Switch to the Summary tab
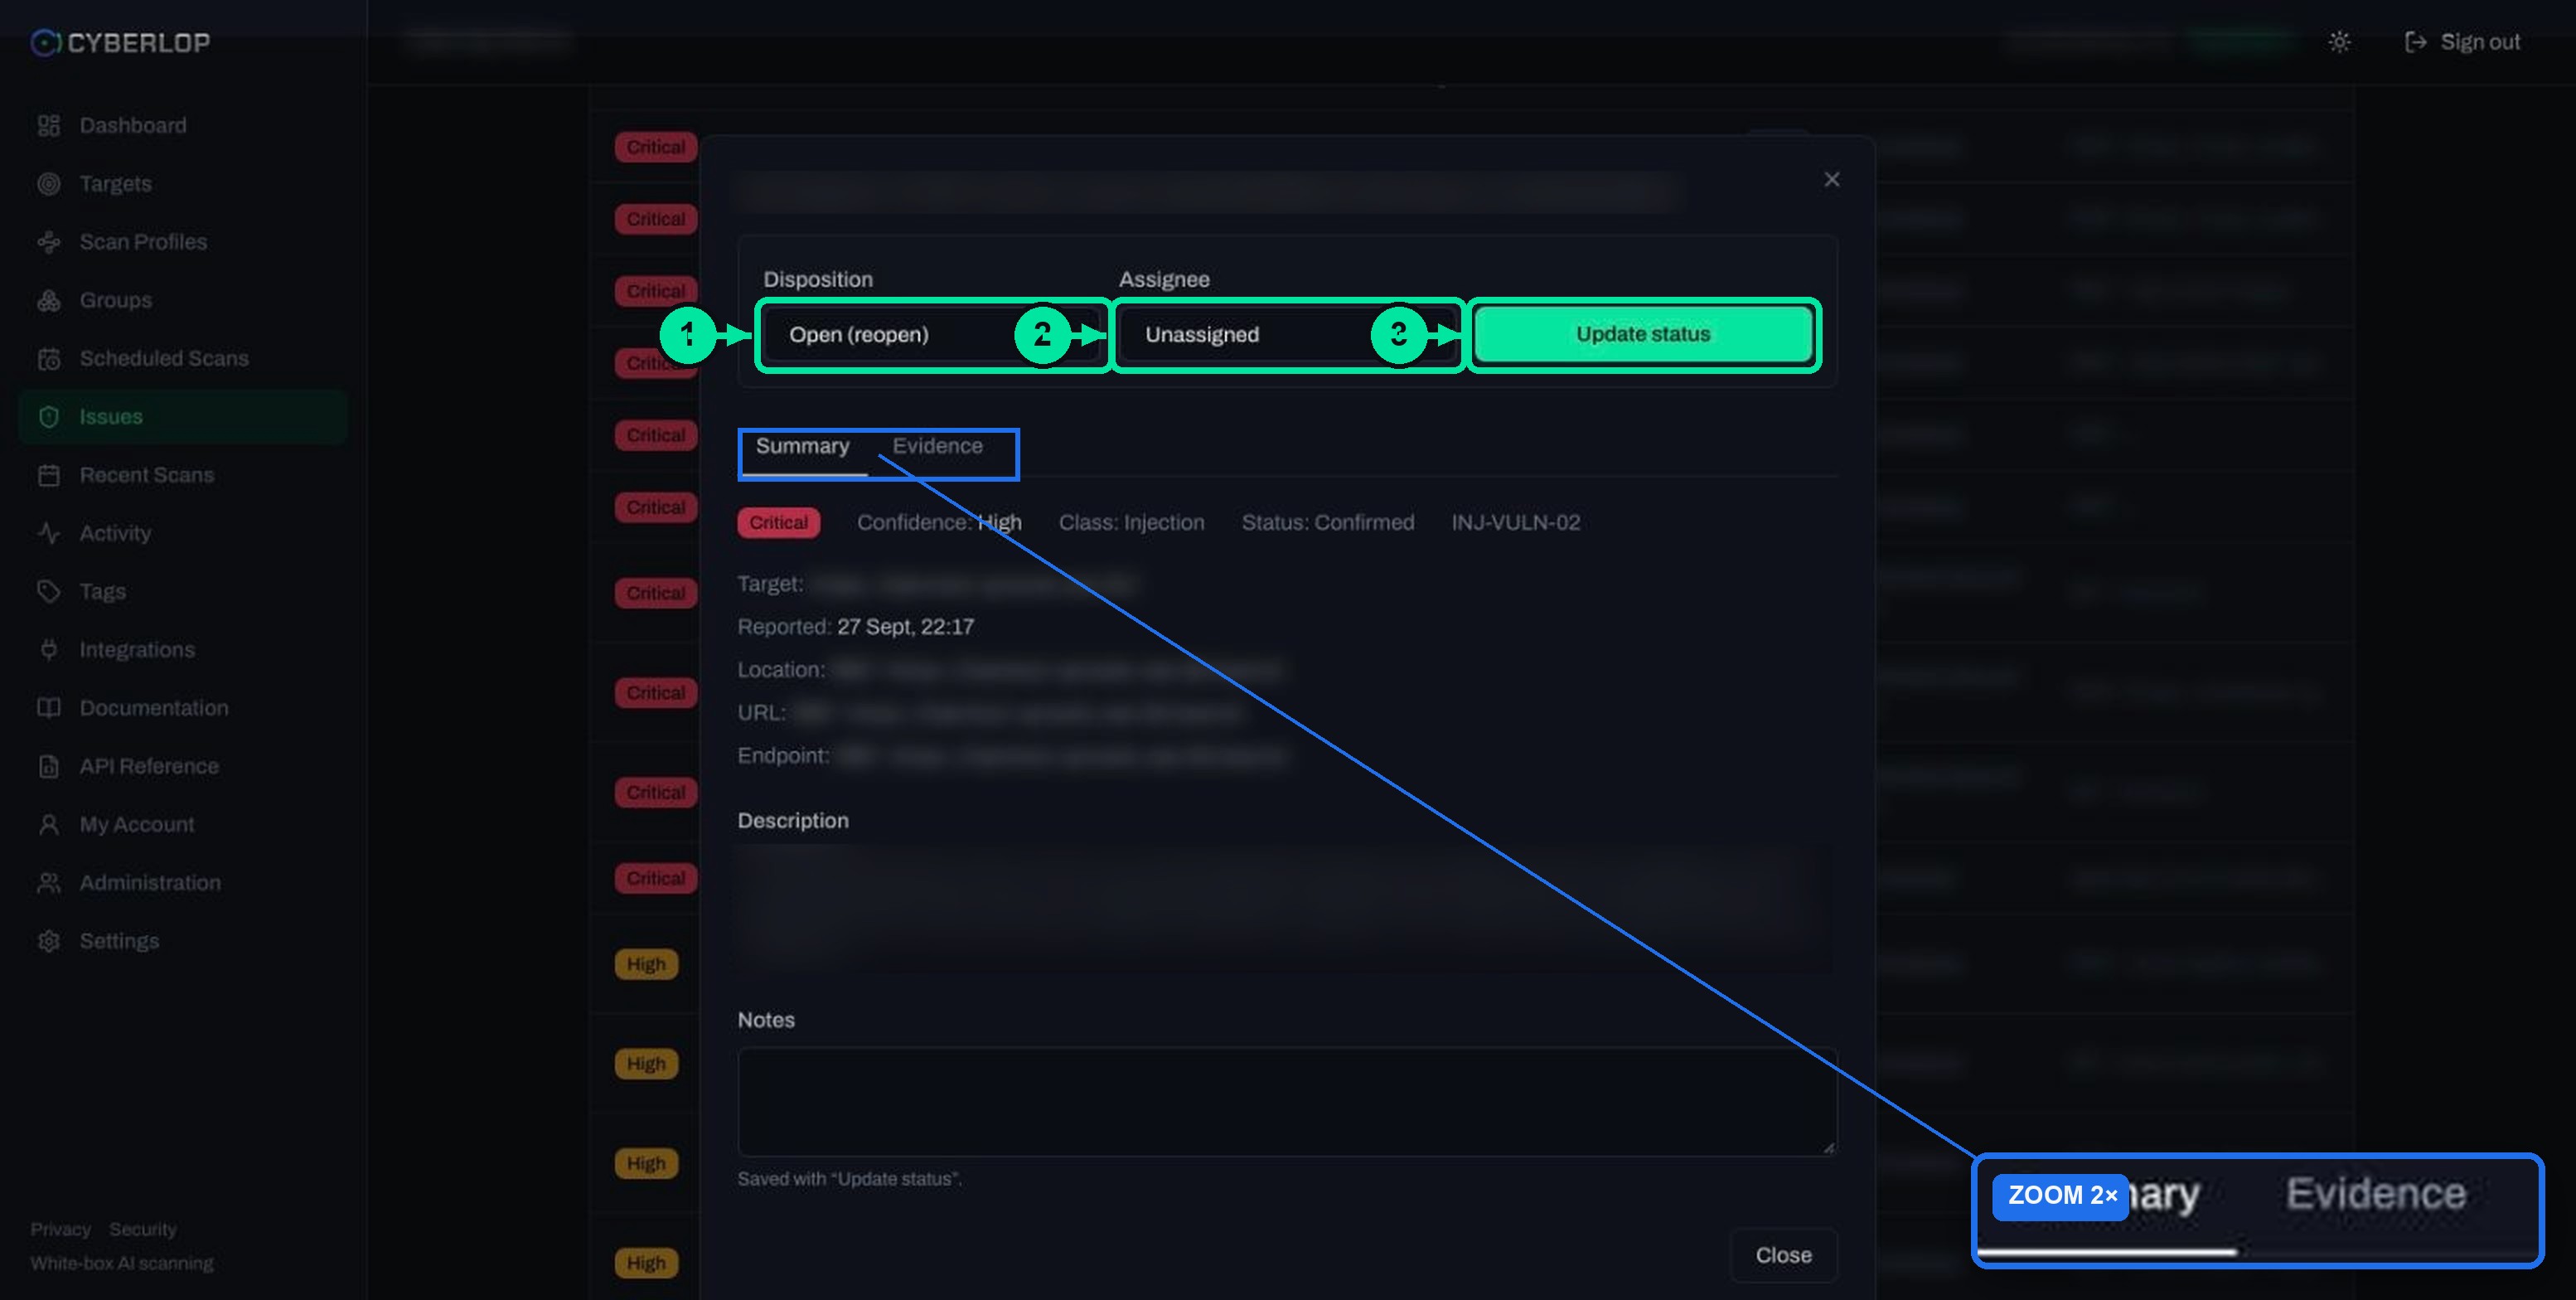This screenshot has width=2576, height=1300. click(802, 446)
